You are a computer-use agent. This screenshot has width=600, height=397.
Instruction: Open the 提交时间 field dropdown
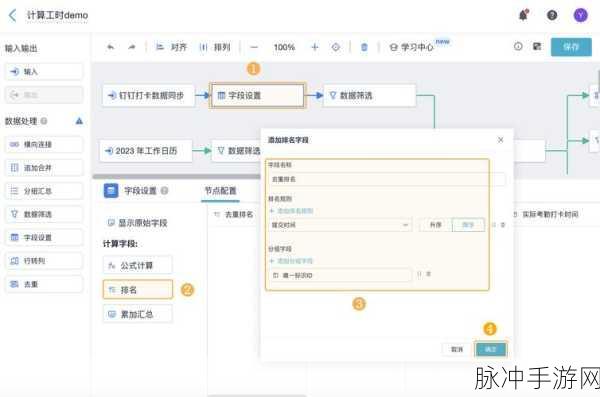click(340, 225)
